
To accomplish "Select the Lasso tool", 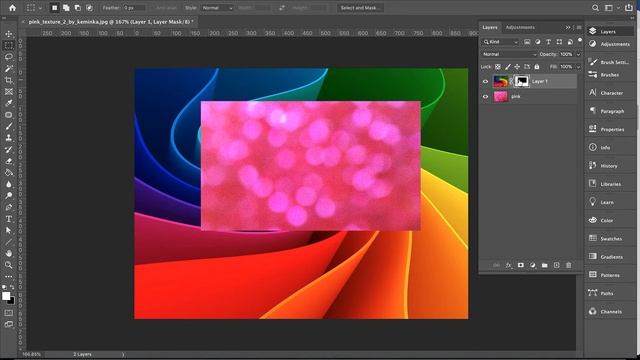I will click(x=9, y=57).
